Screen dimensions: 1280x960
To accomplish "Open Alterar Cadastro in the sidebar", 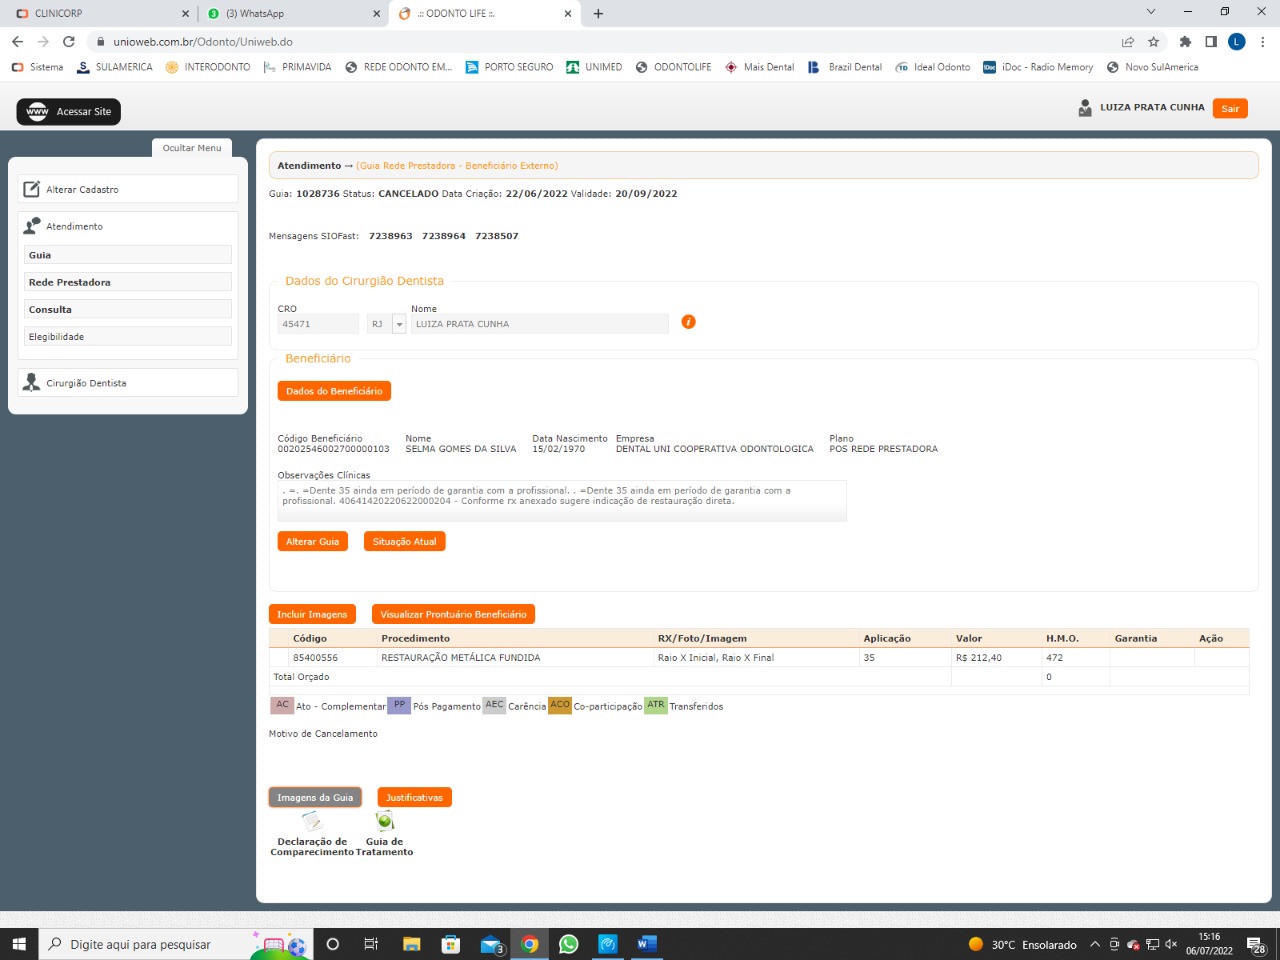I will pyautogui.click(x=128, y=189).
